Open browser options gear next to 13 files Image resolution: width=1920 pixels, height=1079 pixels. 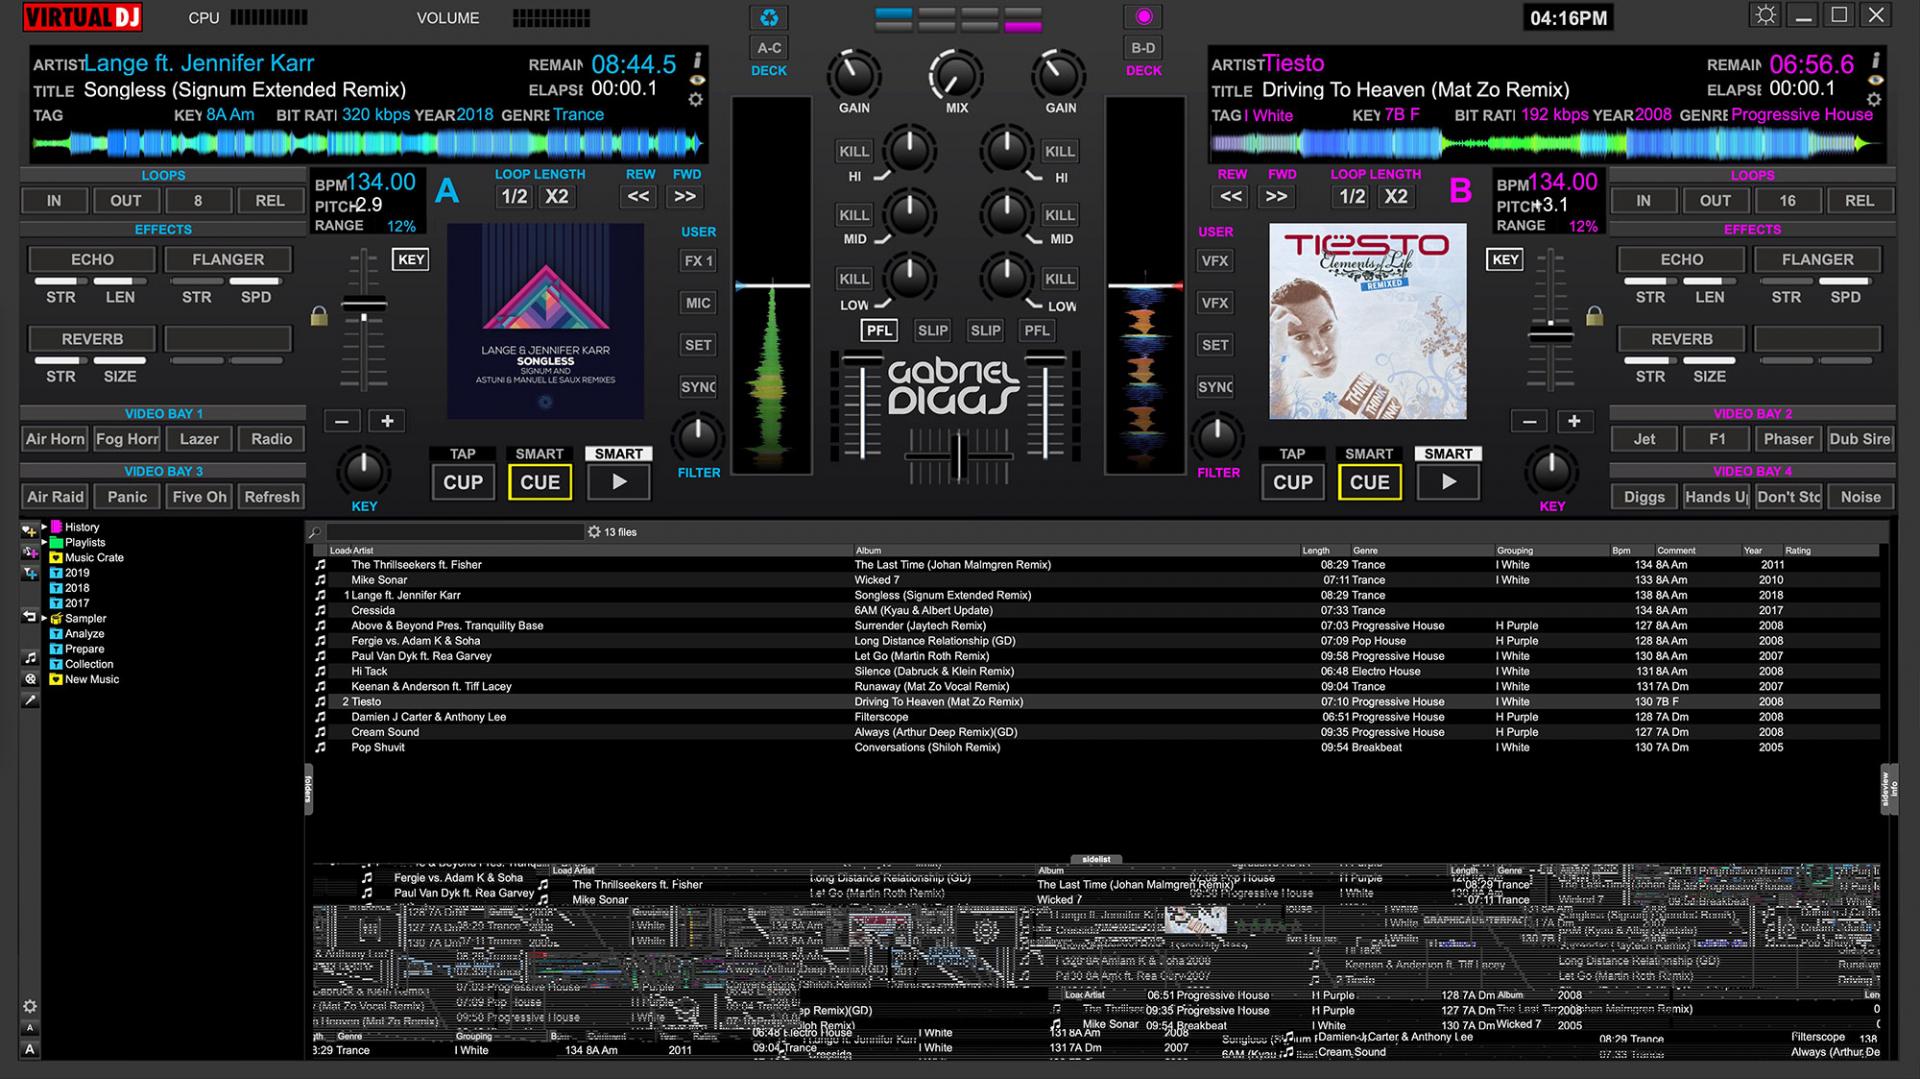point(594,532)
